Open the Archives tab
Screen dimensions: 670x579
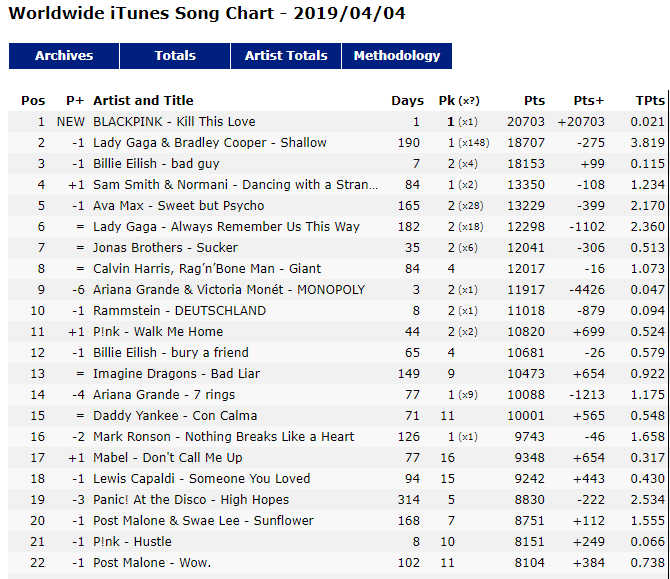pyautogui.click(x=64, y=56)
